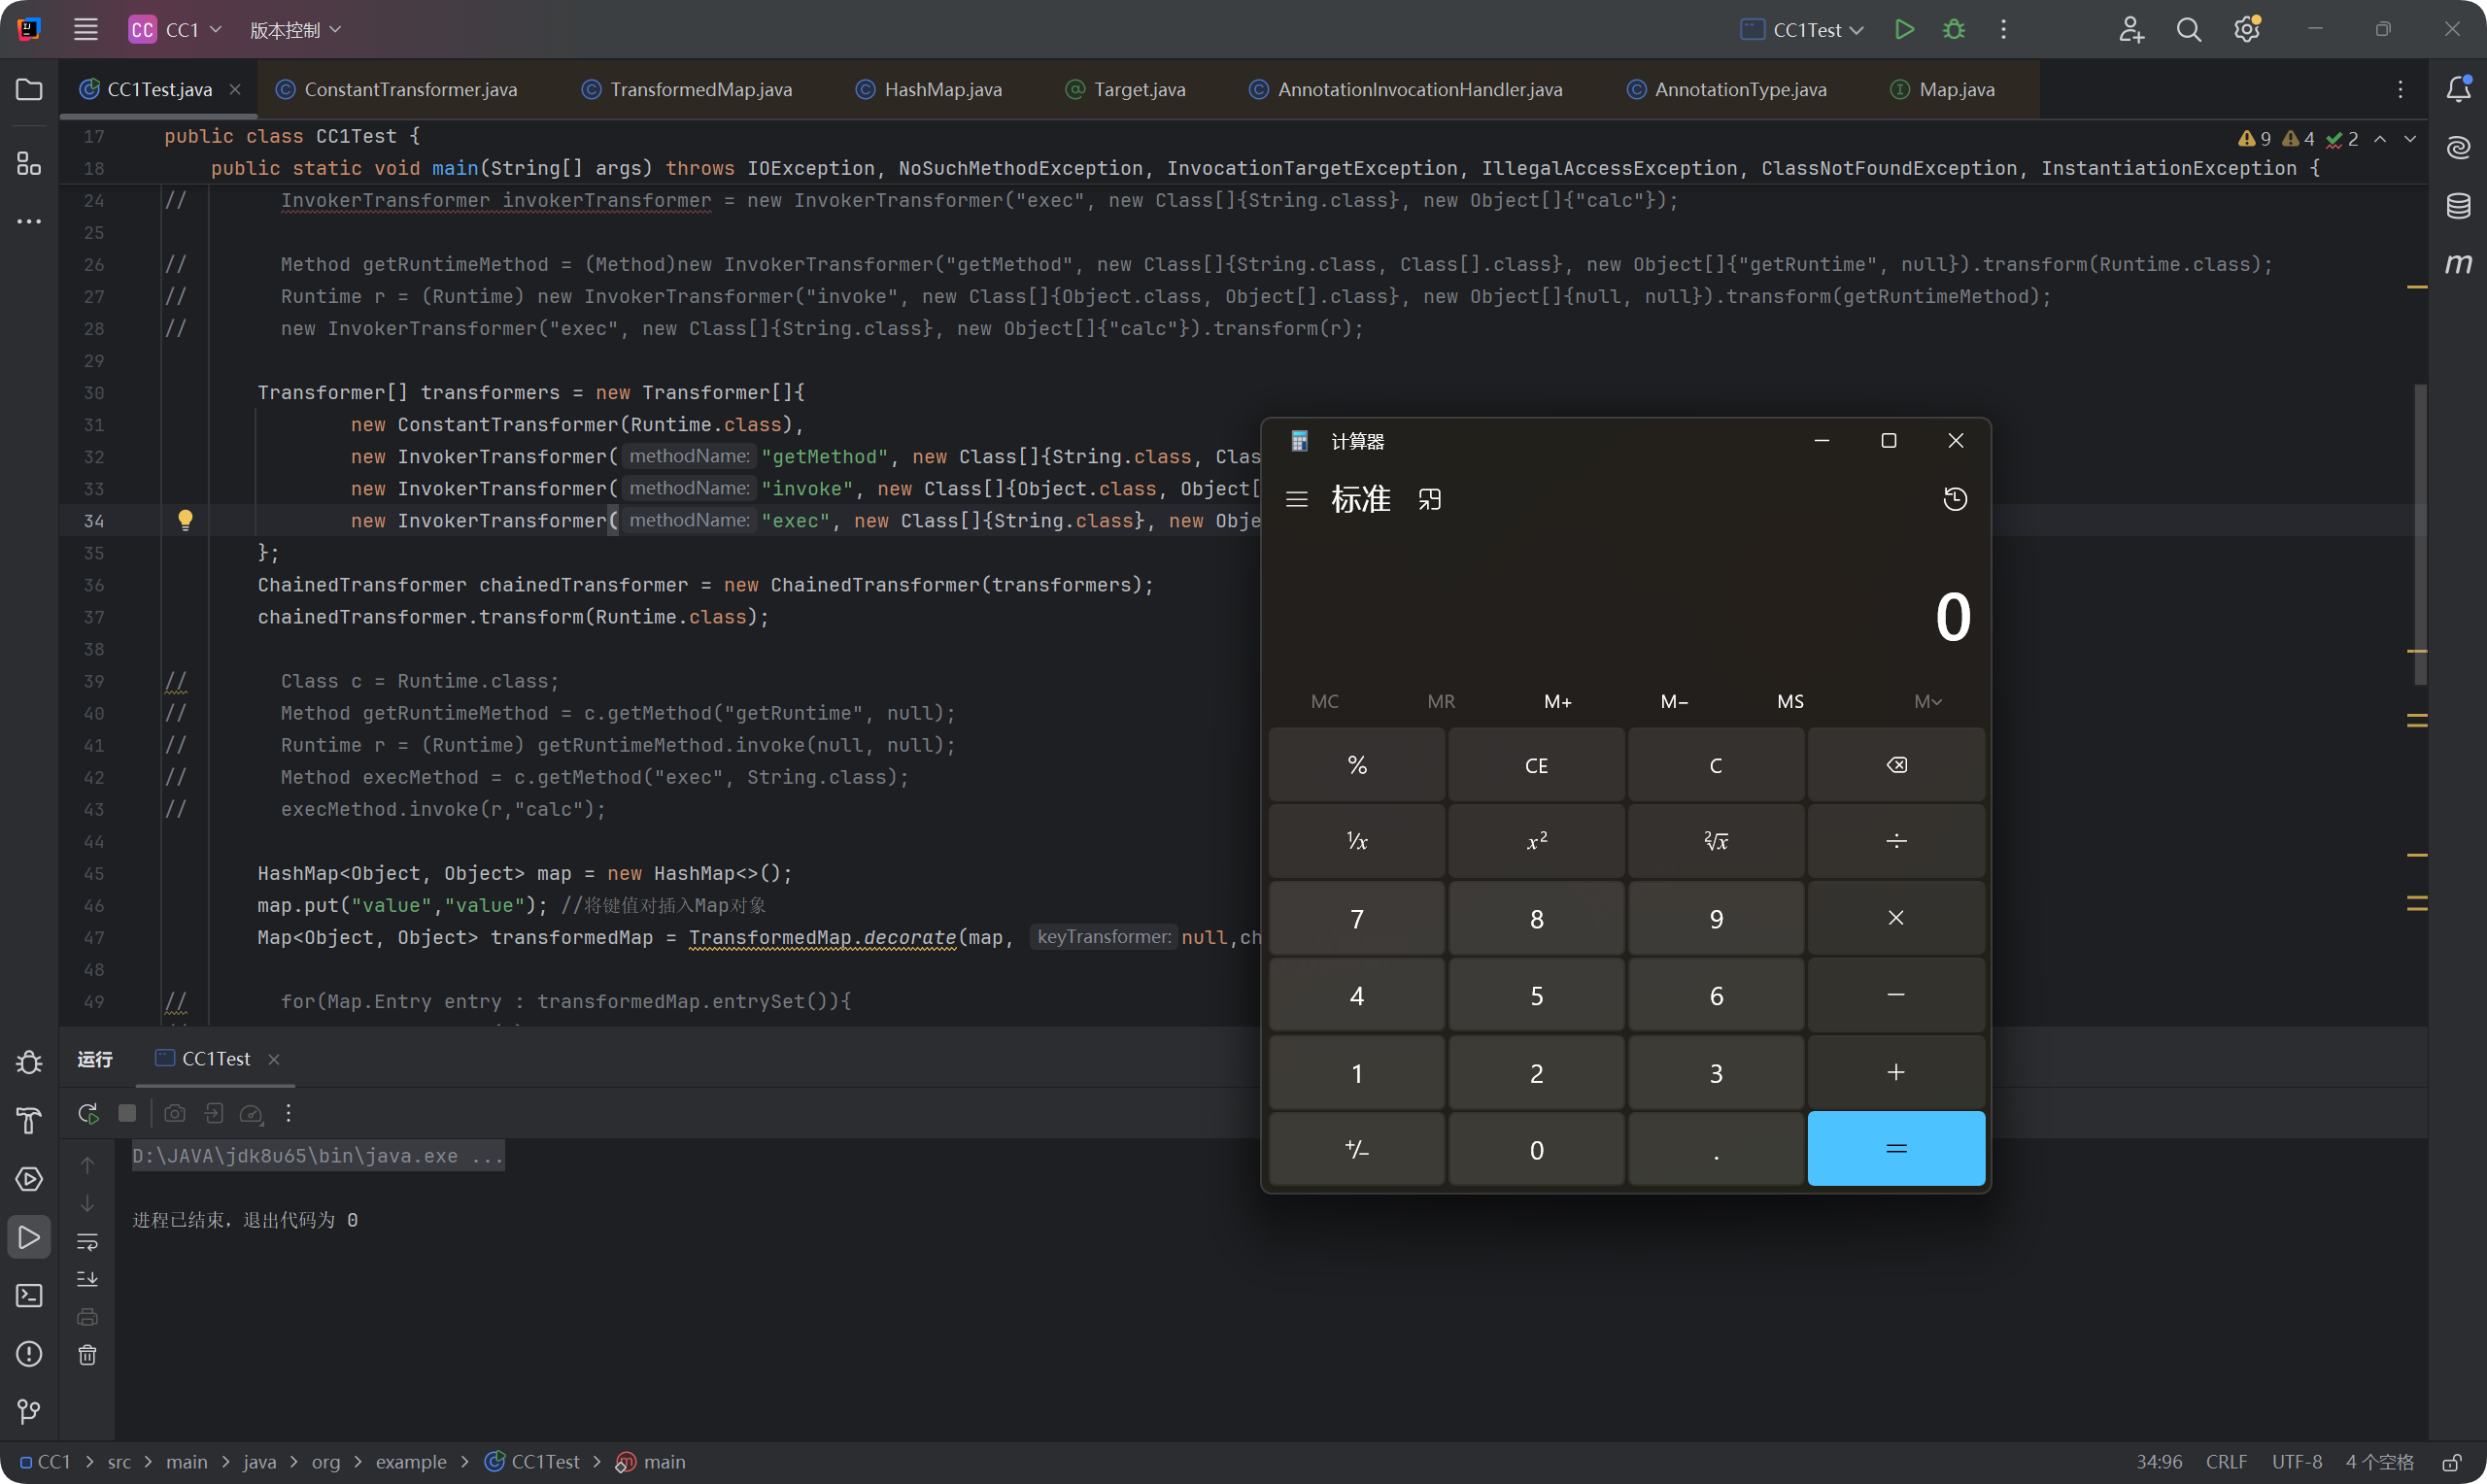Toggle plus/minus sign in calculator
The width and height of the screenshot is (2487, 1484).
(1357, 1149)
